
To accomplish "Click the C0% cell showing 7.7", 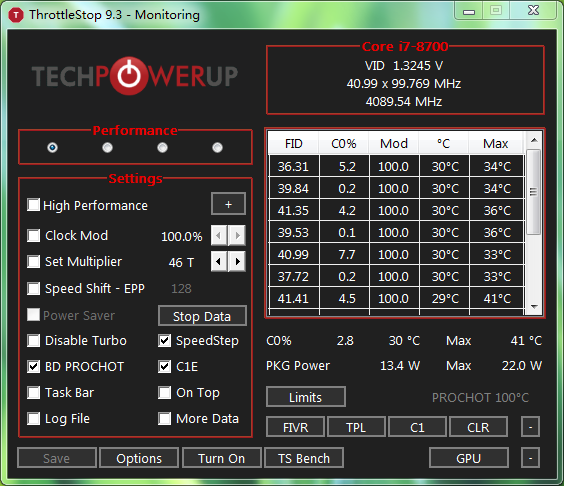I will [345, 254].
